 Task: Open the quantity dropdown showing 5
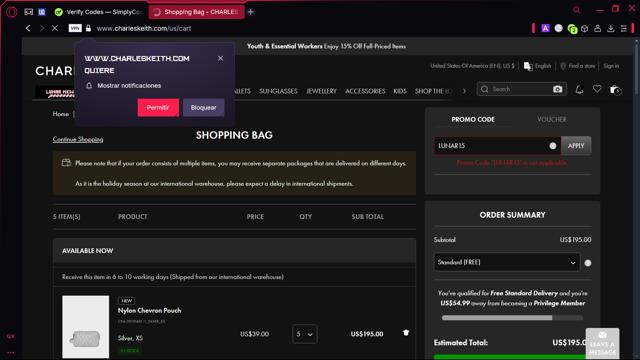[x=304, y=334]
